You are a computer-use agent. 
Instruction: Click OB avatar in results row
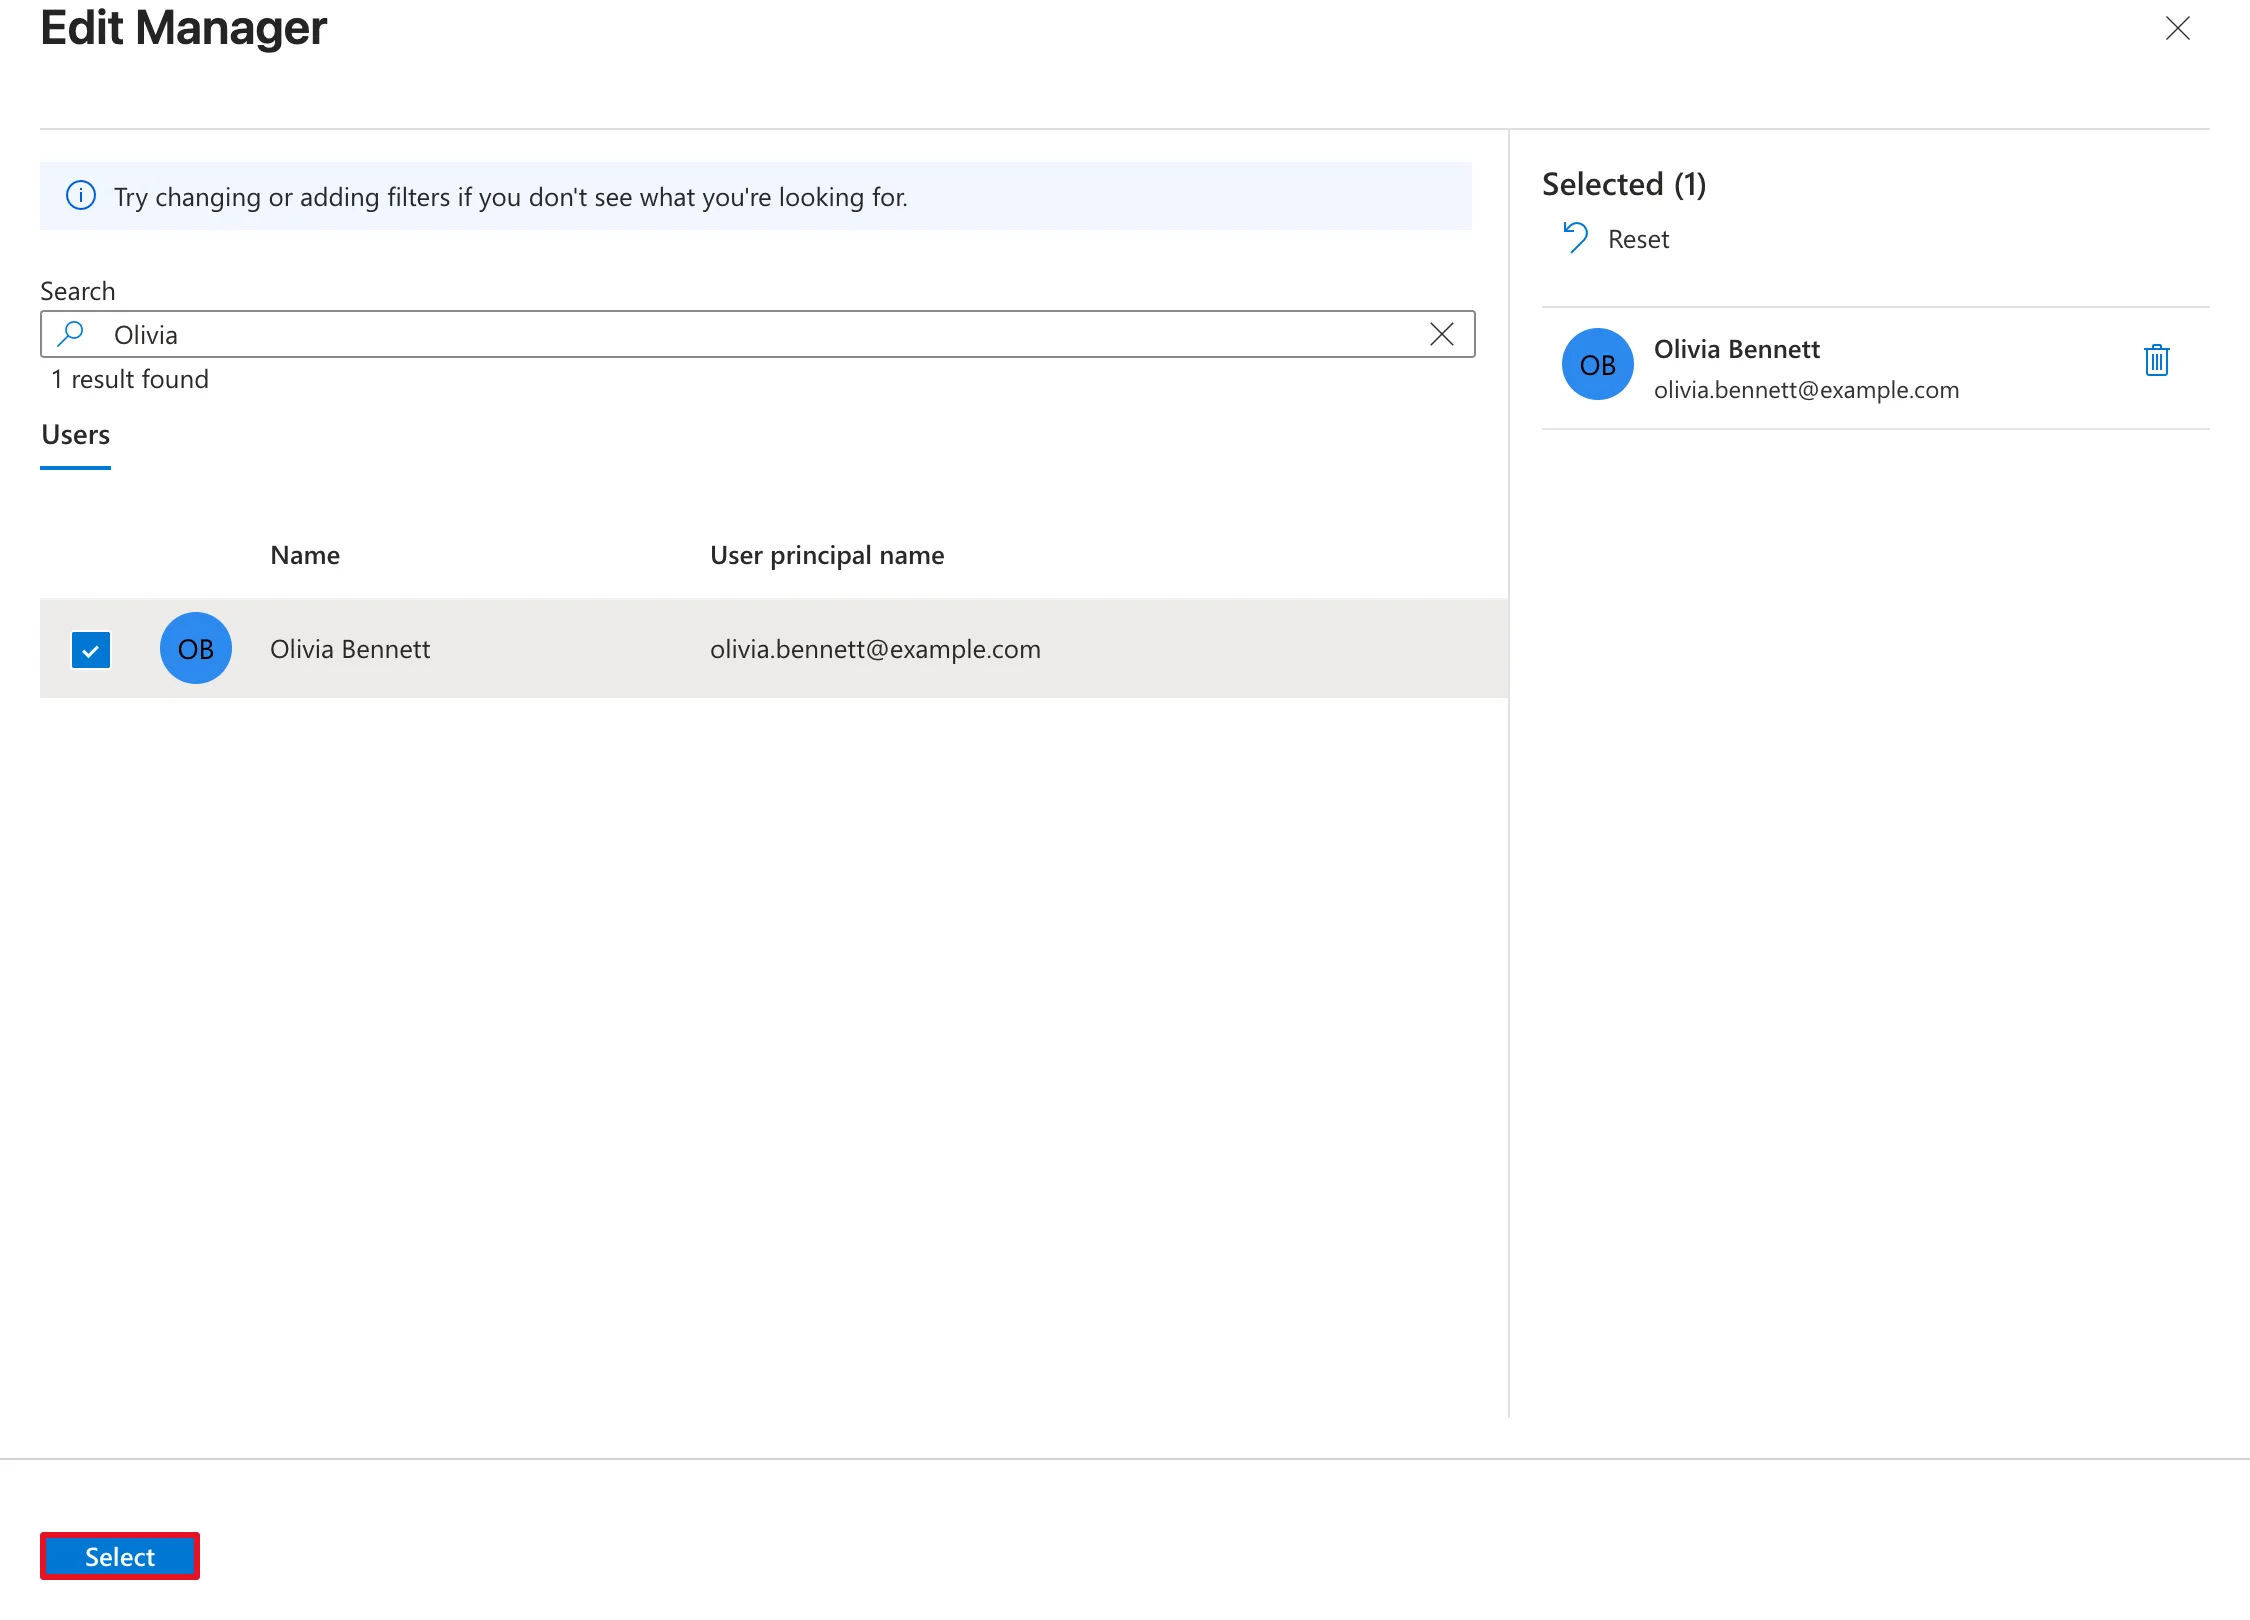196,648
